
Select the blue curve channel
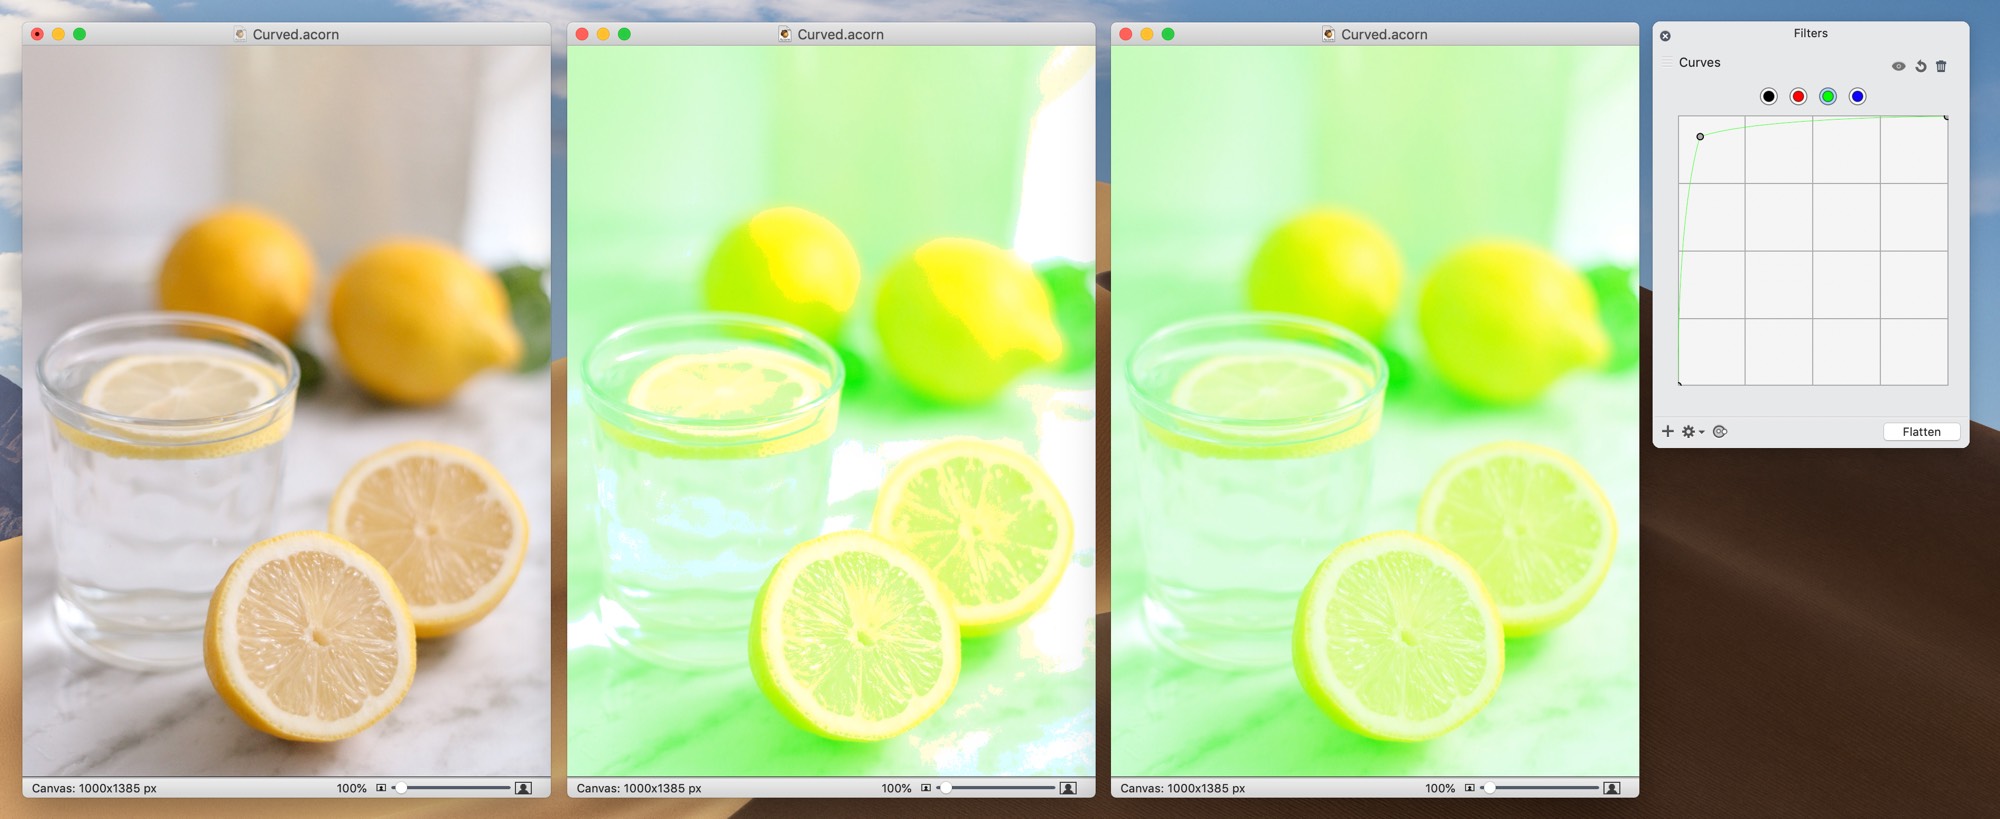pos(1857,97)
